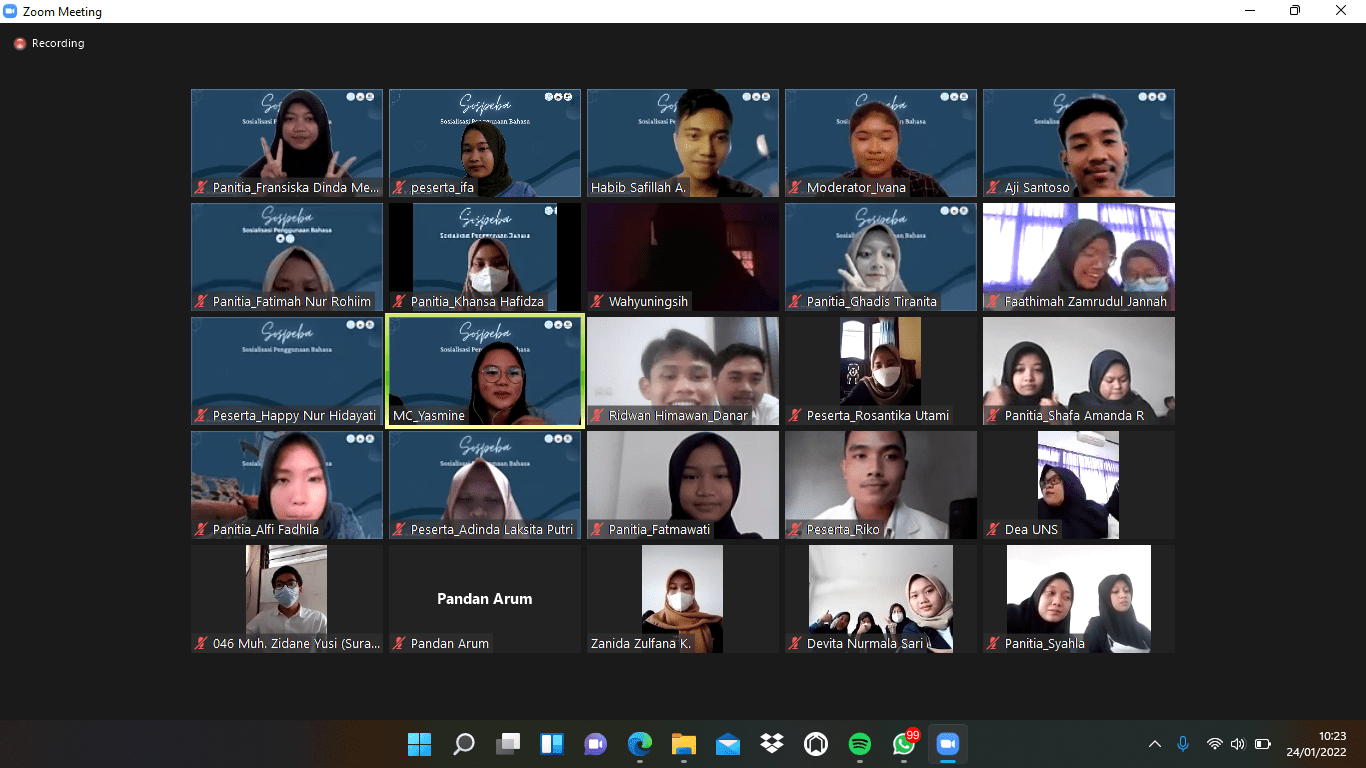The height and width of the screenshot is (768, 1366).
Task: Open the Windows Start menu
Action: pyautogui.click(x=419, y=744)
